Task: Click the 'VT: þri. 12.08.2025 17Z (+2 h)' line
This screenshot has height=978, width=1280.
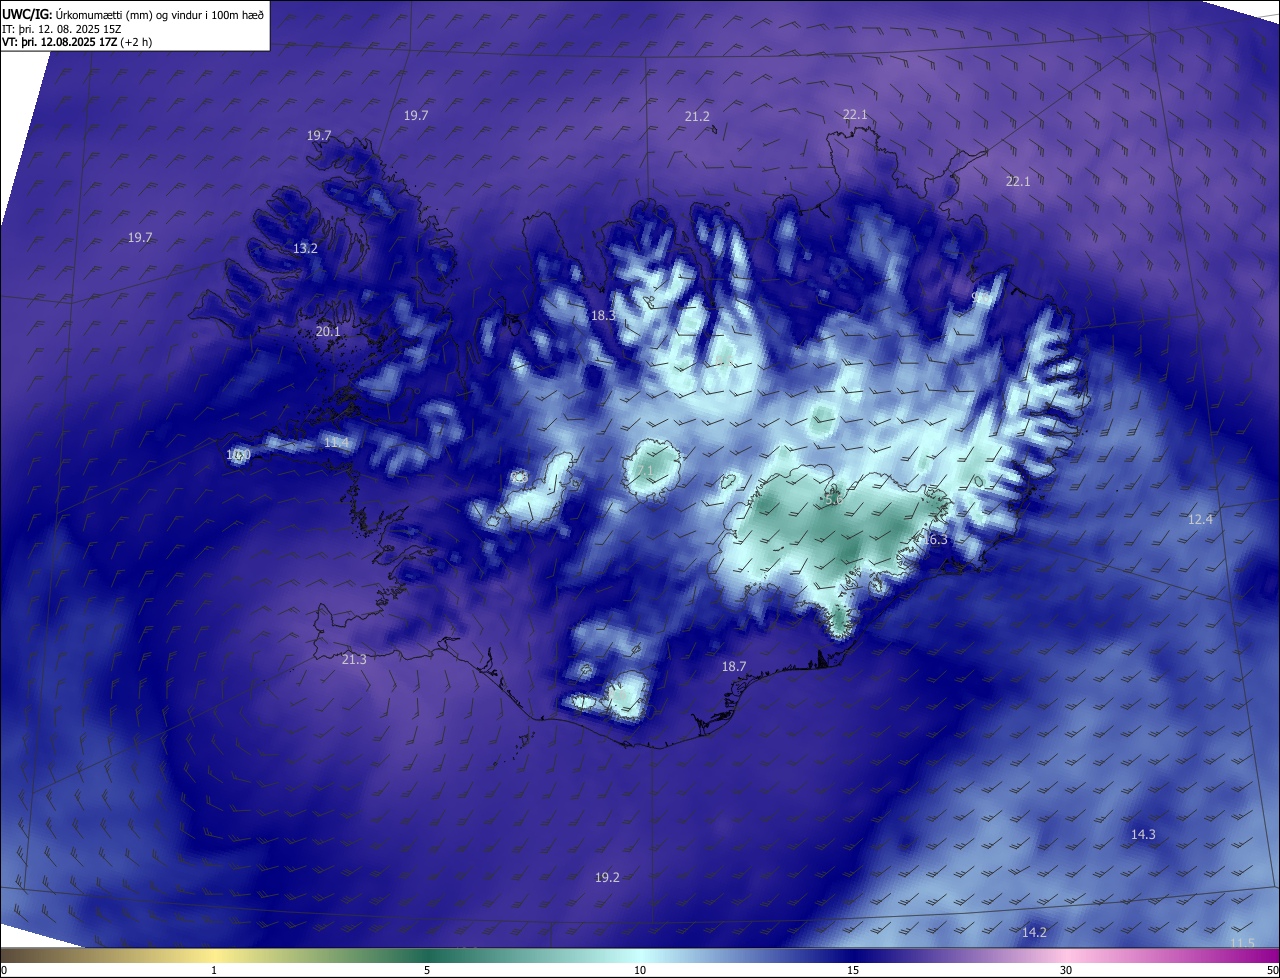Action: [76, 43]
